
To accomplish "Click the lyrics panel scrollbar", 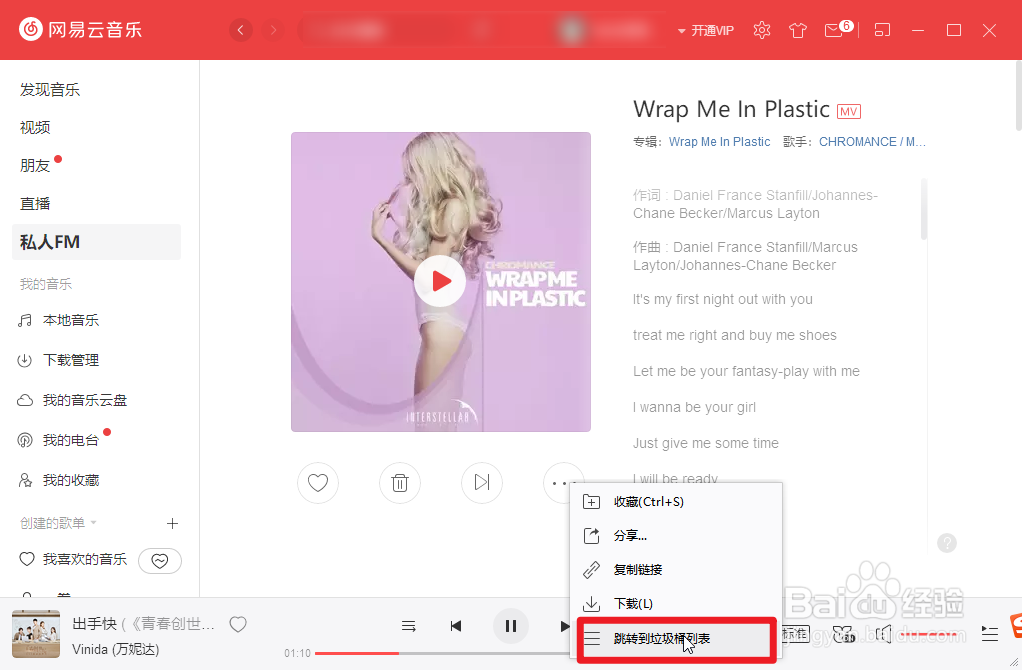I will pyautogui.click(x=924, y=210).
